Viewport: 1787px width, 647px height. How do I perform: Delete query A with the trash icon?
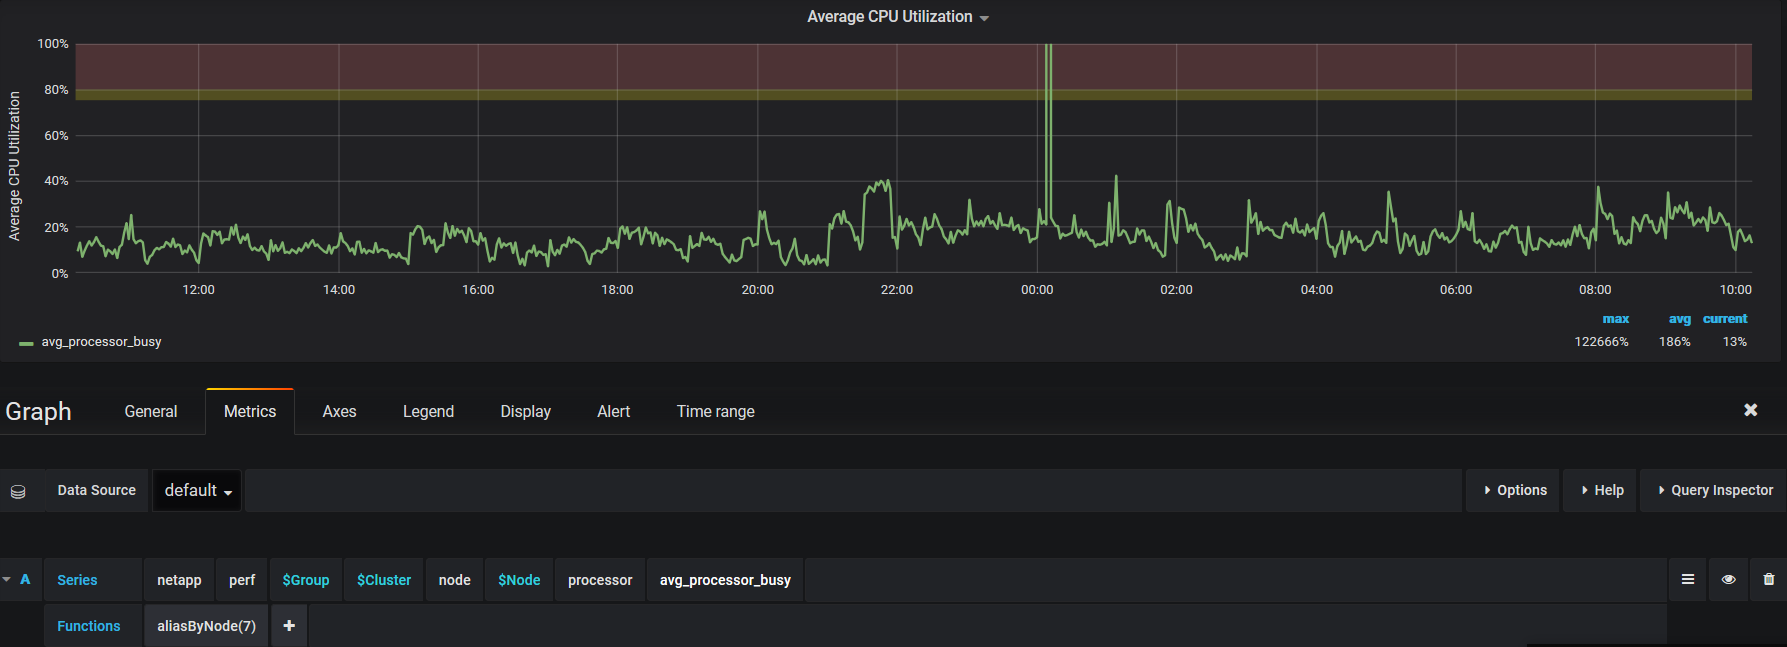point(1769,580)
